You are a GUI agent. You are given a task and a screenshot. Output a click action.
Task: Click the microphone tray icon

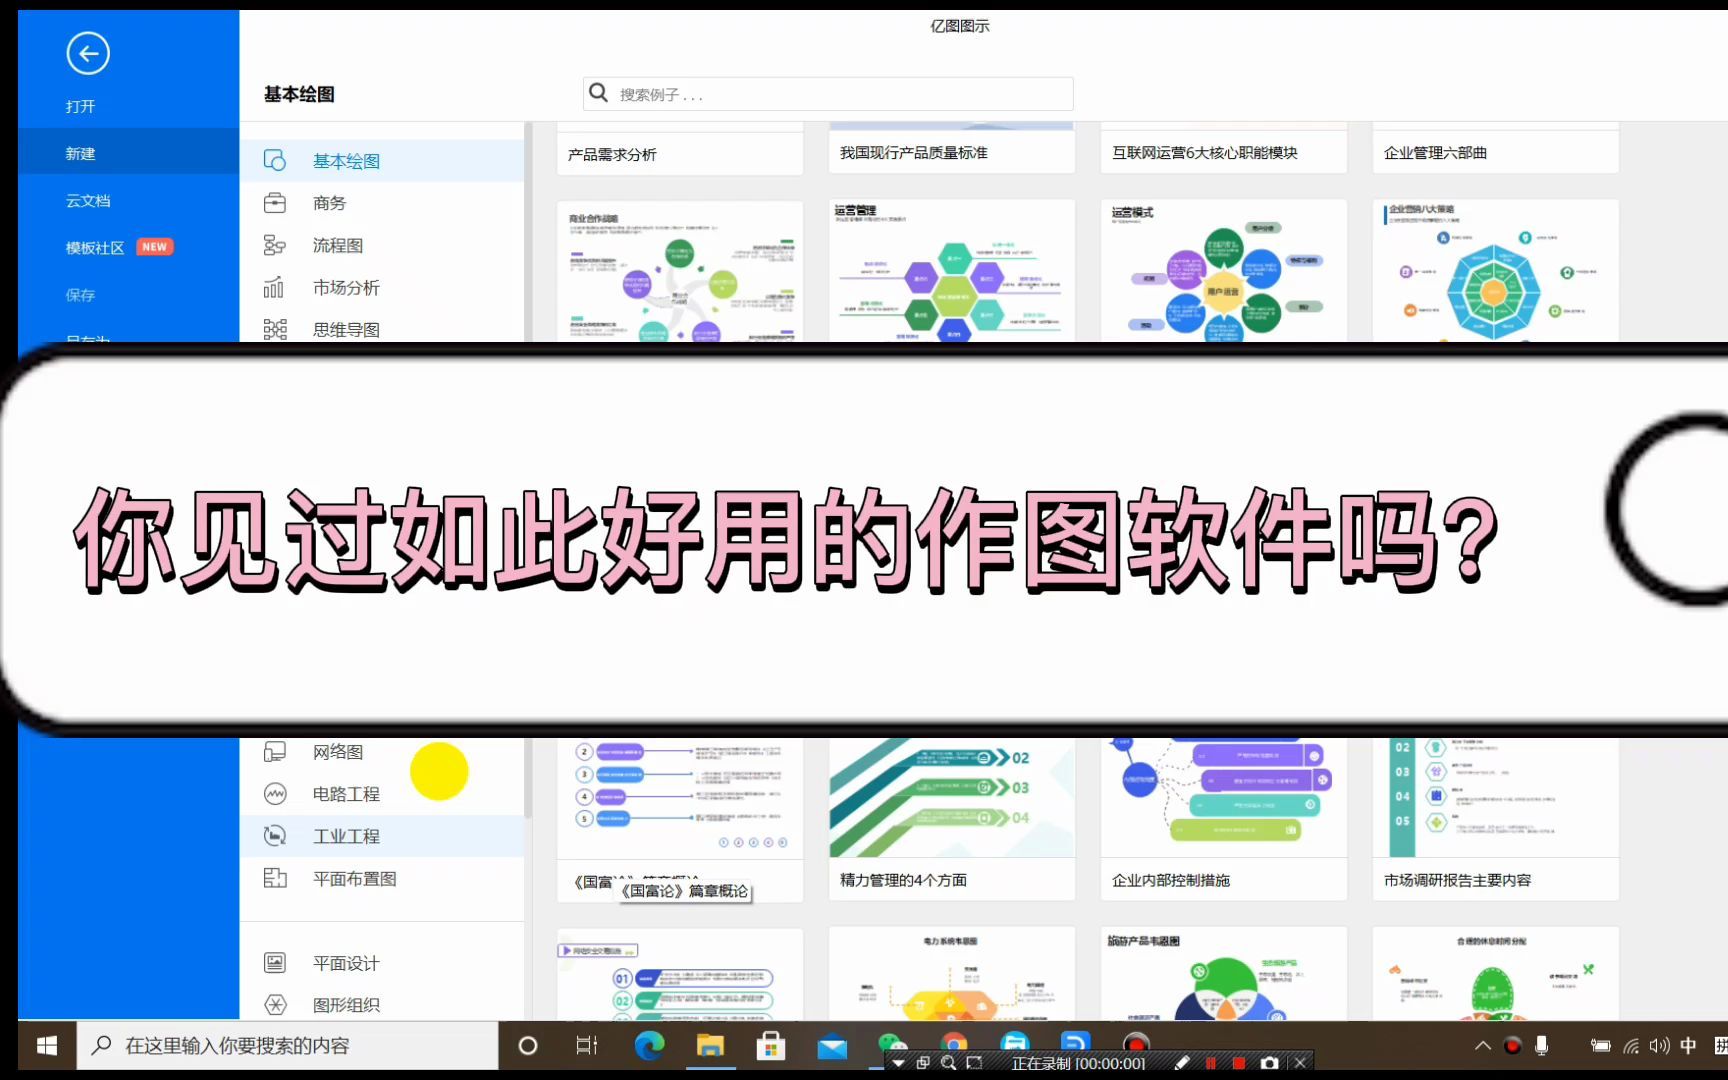[1542, 1046]
